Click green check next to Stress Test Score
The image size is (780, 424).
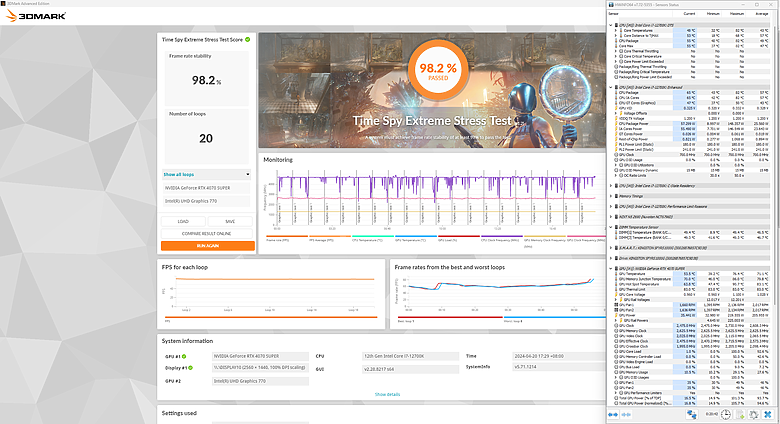click(248, 39)
